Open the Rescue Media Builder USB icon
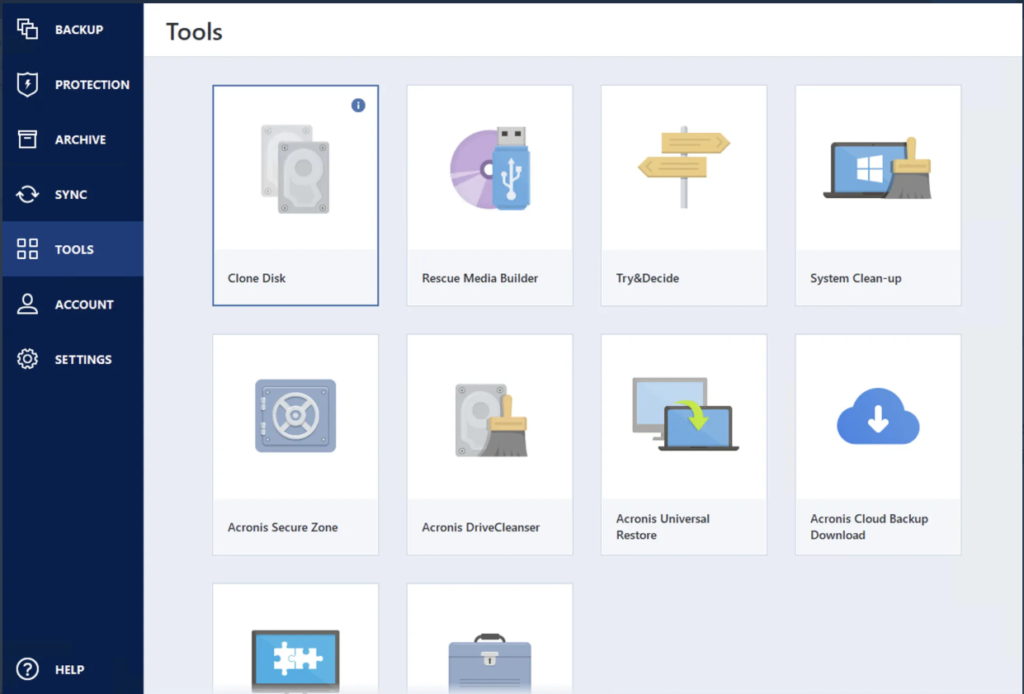 coord(489,168)
